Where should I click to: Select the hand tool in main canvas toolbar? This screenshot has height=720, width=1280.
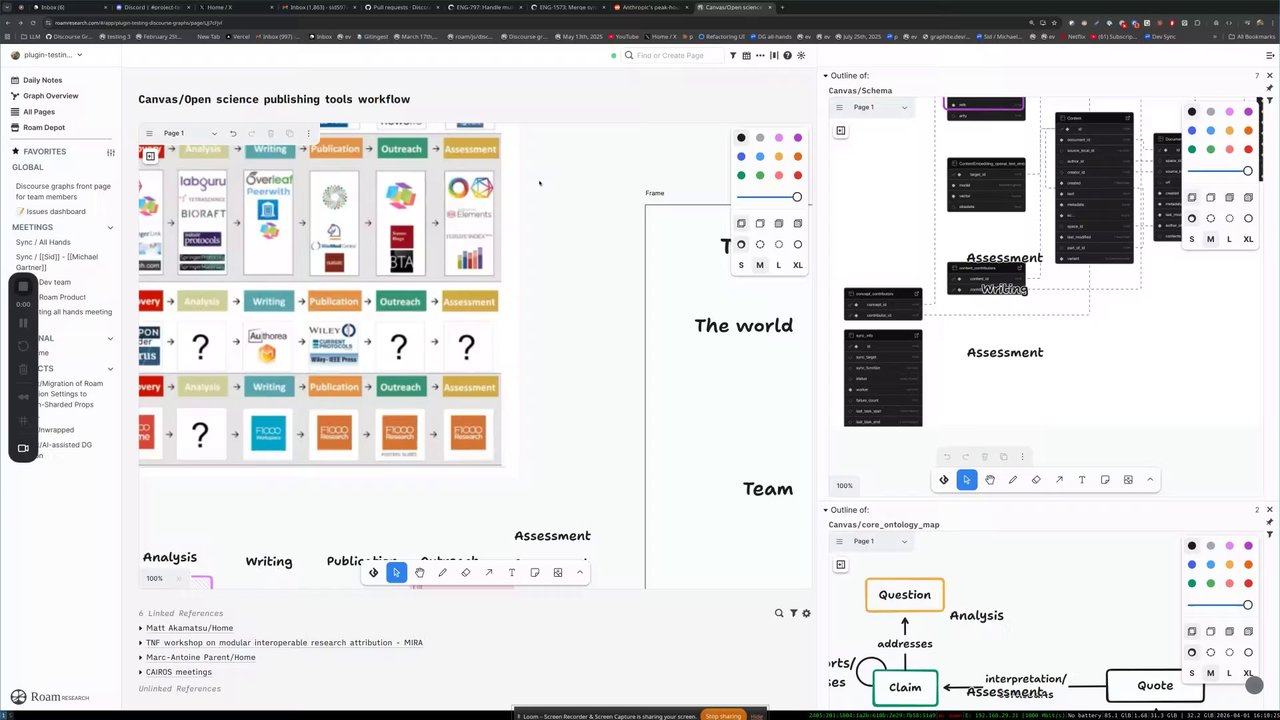click(419, 573)
